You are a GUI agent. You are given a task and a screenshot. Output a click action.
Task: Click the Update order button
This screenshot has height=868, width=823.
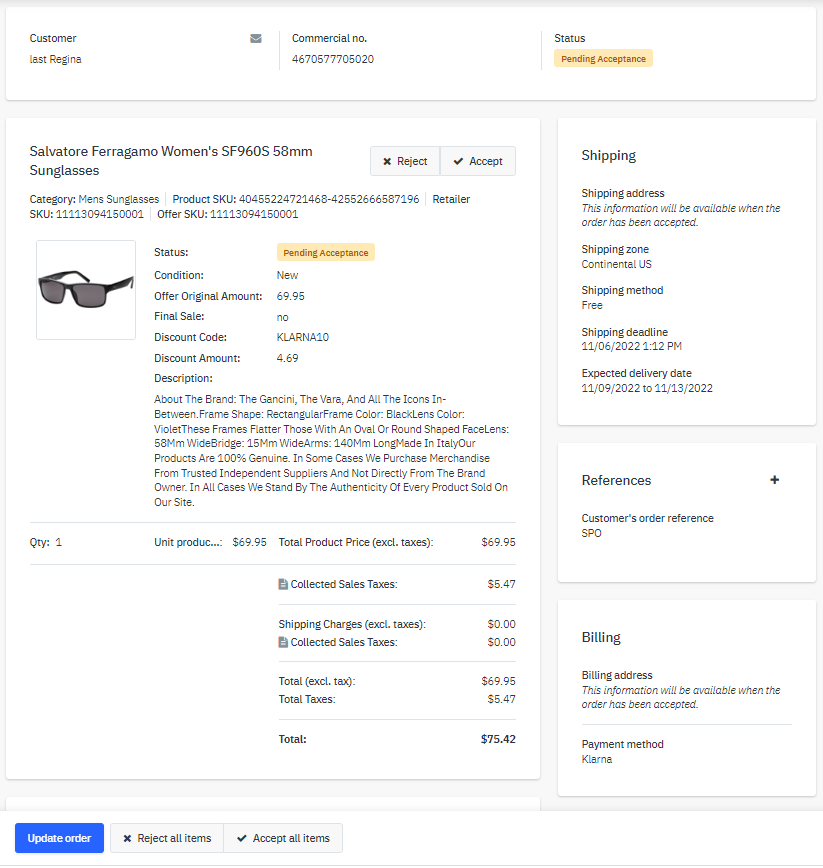[59, 838]
